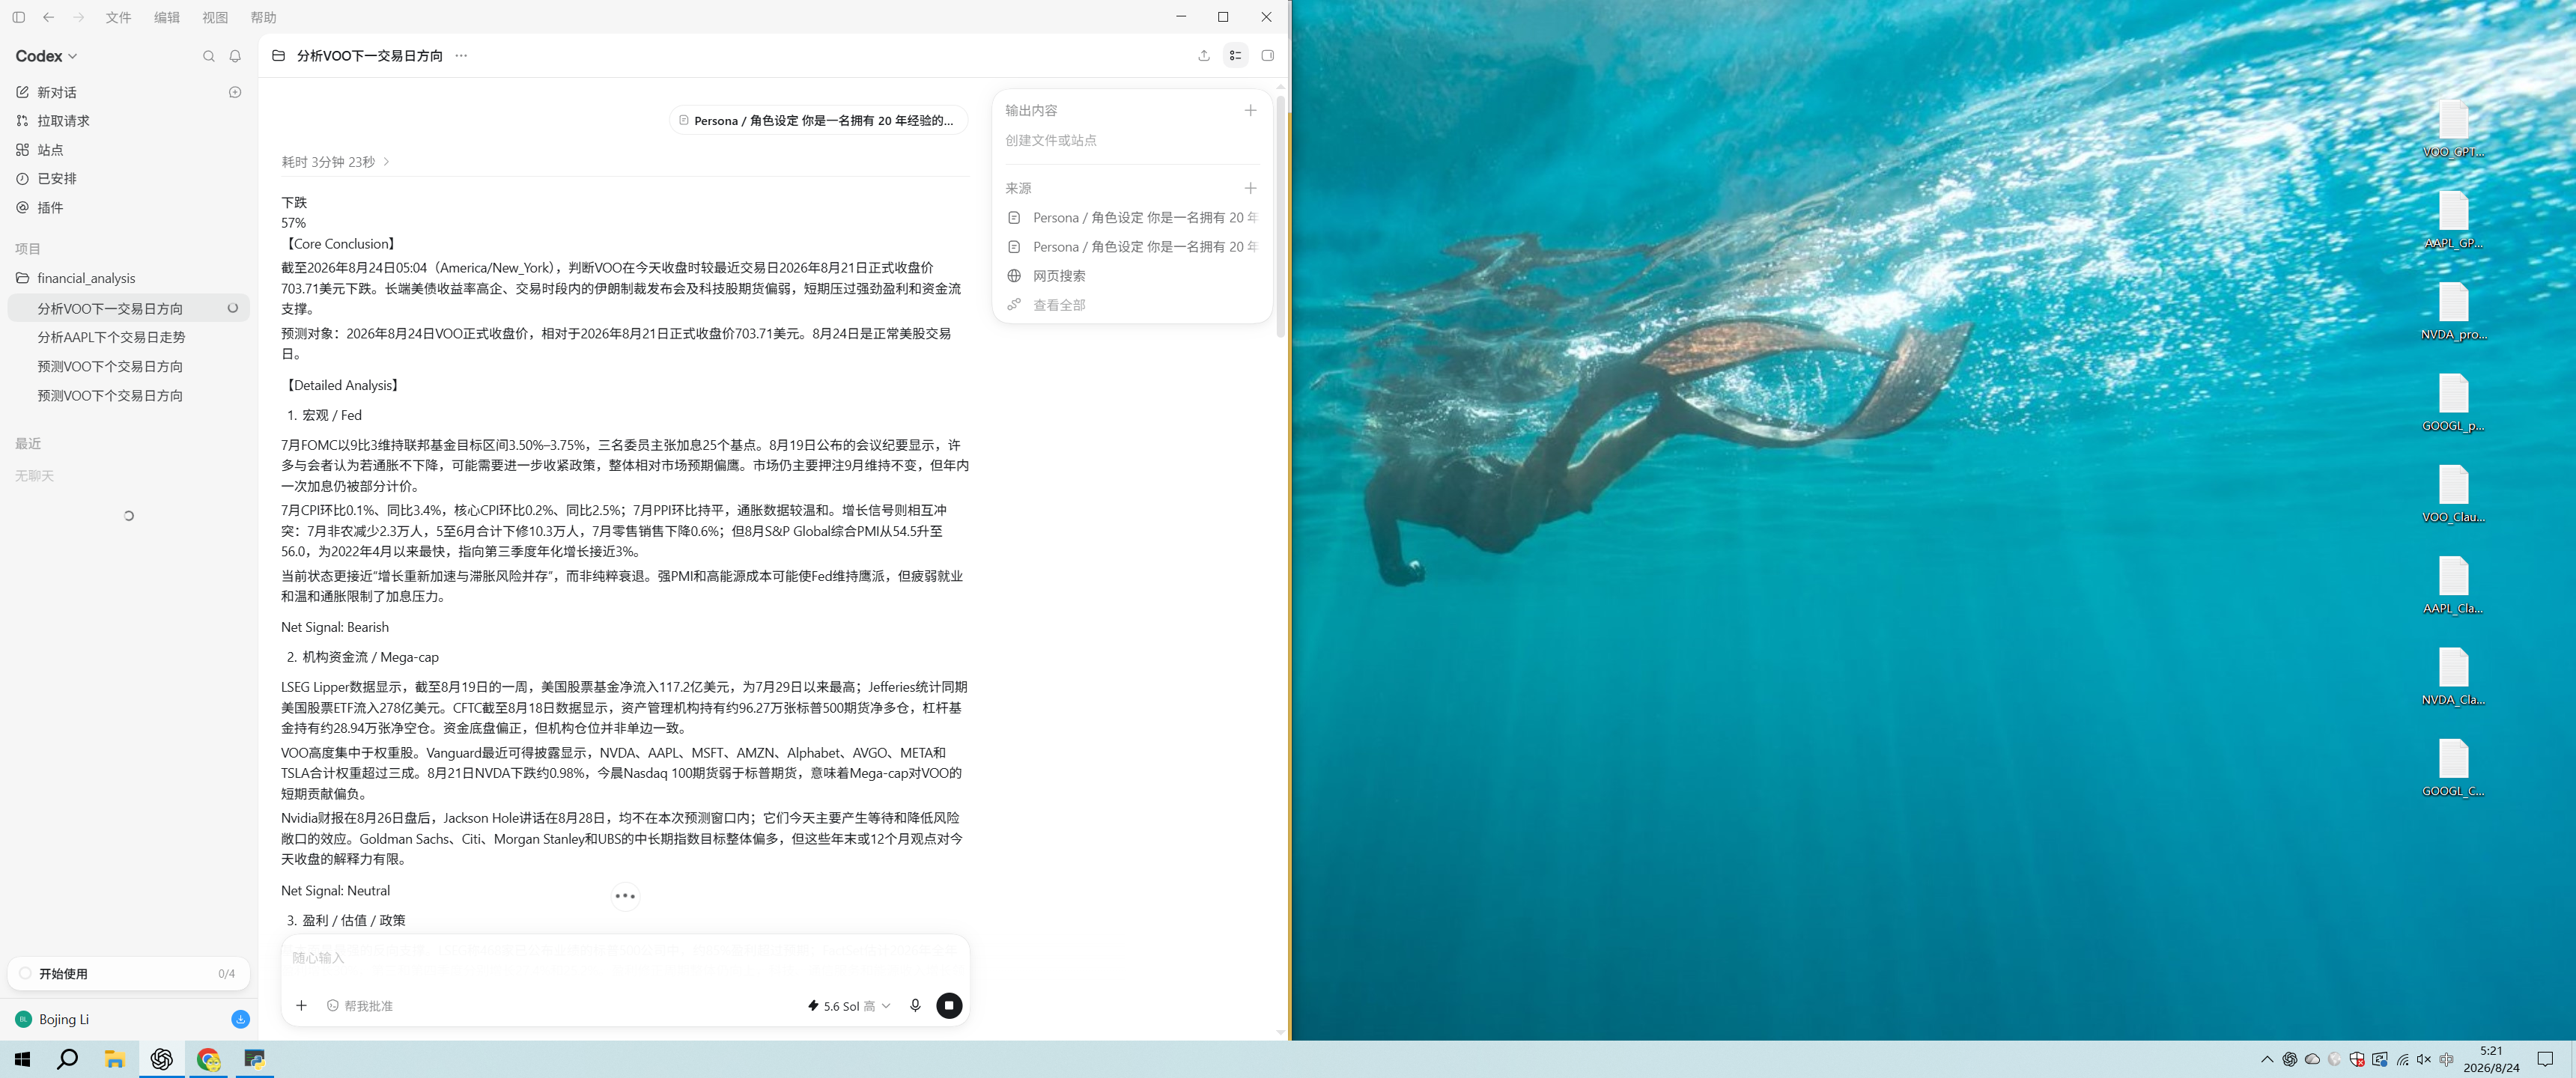Select the AAPL_Cla desktop file
This screenshot has width=2576, height=1078.
tap(2453, 585)
